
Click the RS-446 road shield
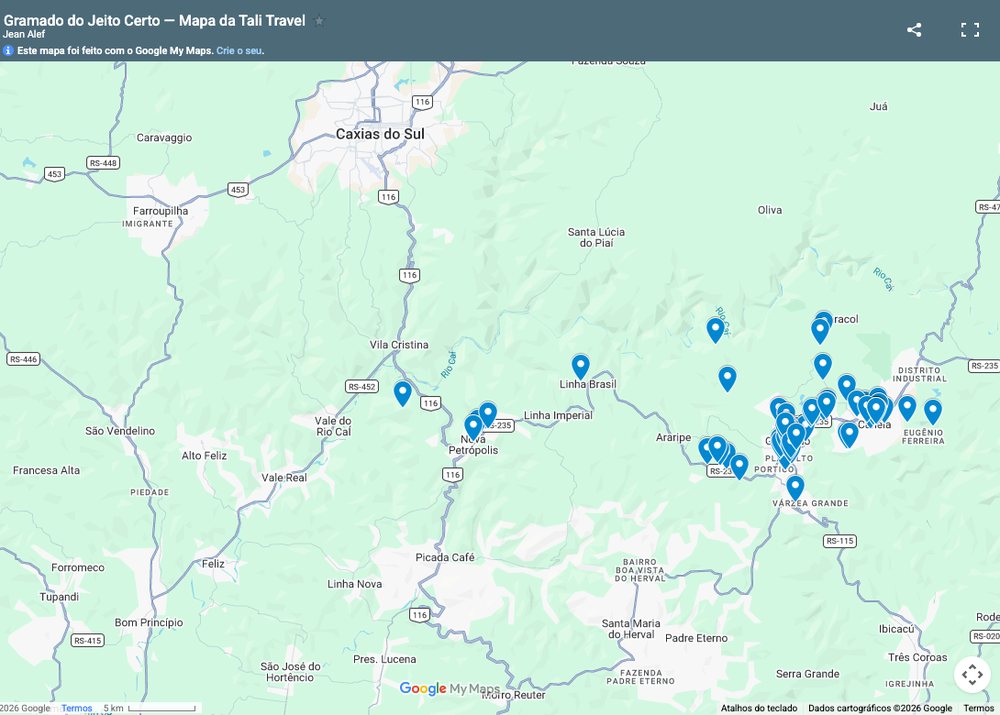click(x=23, y=359)
